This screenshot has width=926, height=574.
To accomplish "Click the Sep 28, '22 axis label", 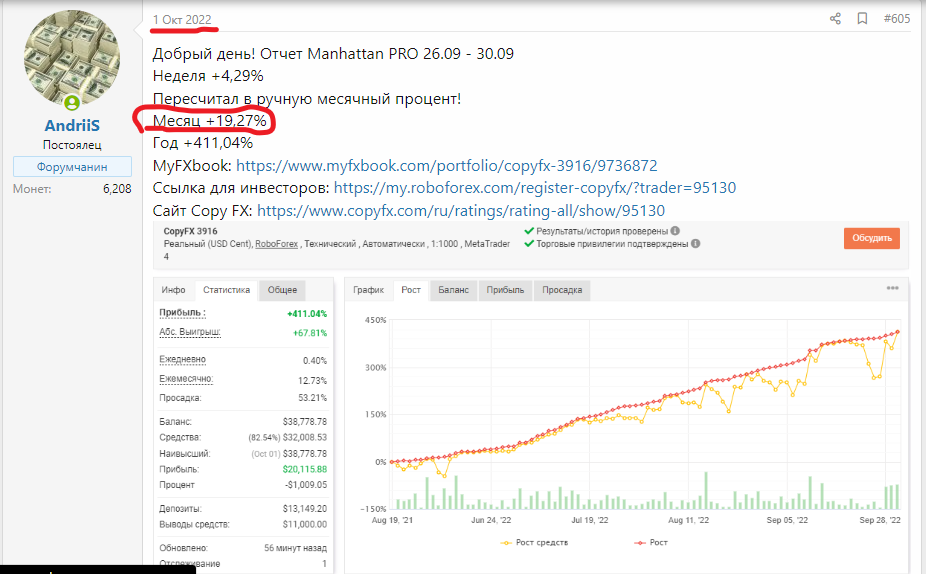I will point(880,520).
